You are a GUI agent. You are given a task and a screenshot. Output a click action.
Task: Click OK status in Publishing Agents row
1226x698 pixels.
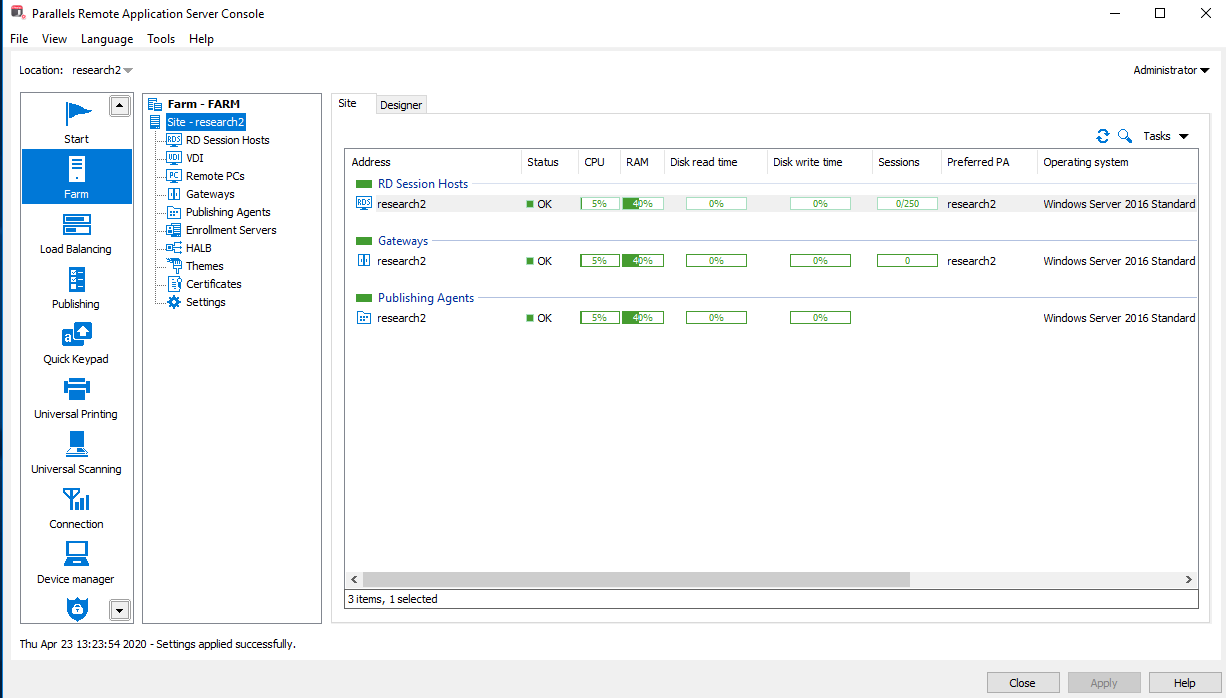tap(539, 318)
